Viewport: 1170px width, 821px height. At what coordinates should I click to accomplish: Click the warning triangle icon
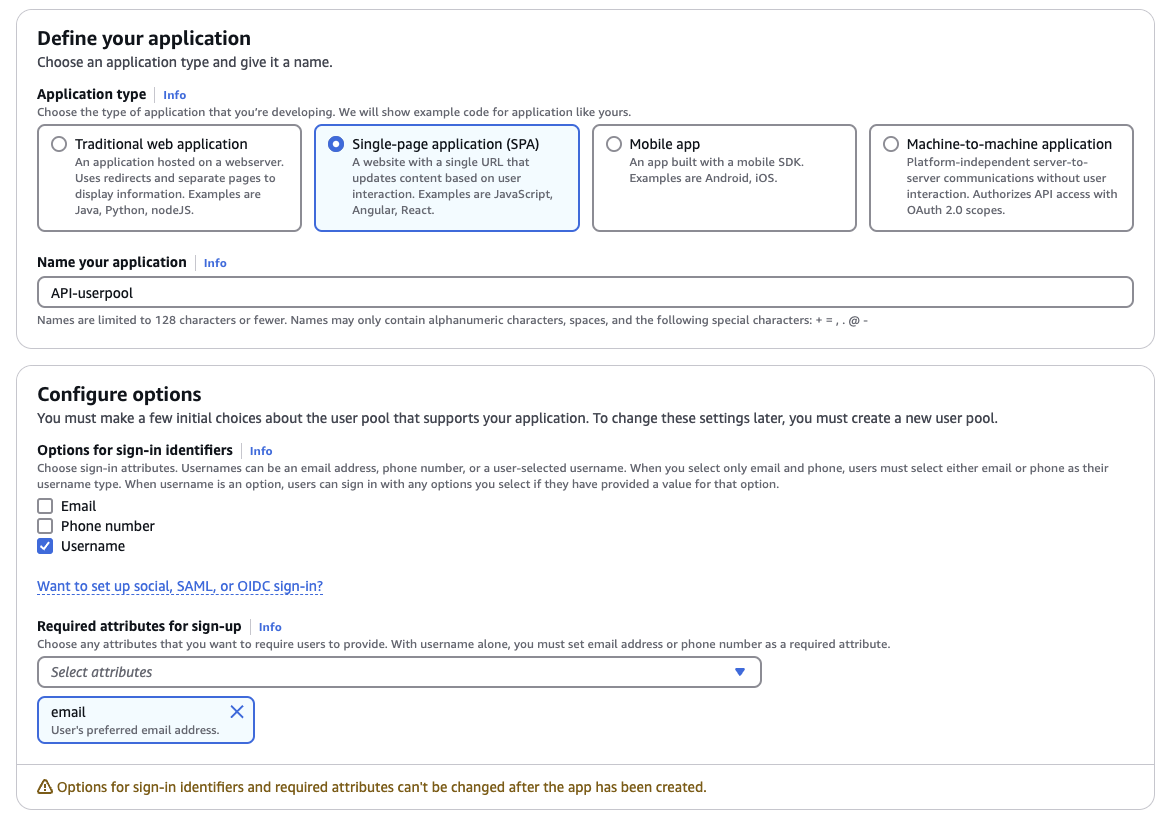click(x=45, y=787)
